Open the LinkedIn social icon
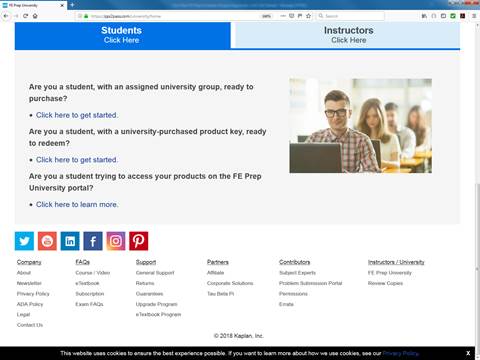 coord(70,241)
